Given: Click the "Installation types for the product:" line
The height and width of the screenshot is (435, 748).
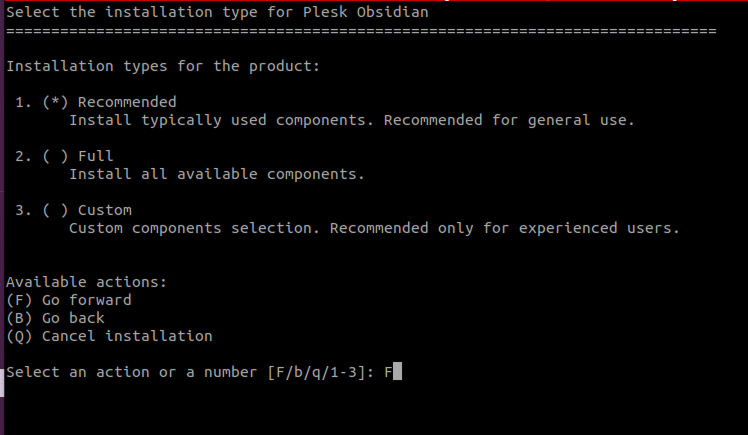Looking at the screenshot, I should (x=163, y=66).
